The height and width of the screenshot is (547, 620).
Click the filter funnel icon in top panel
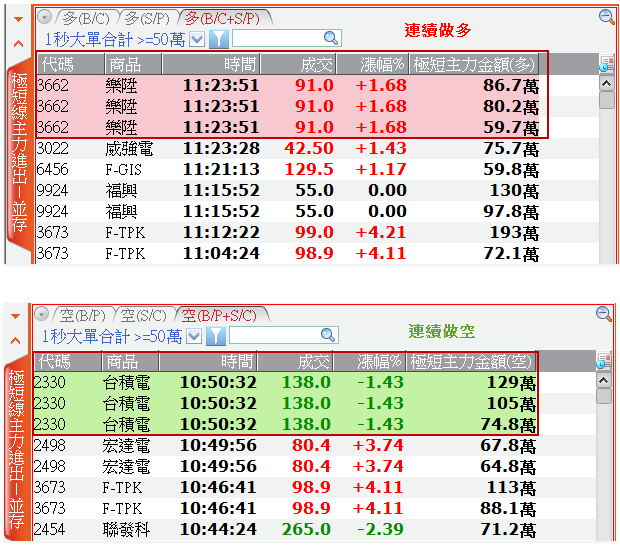tap(218, 38)
